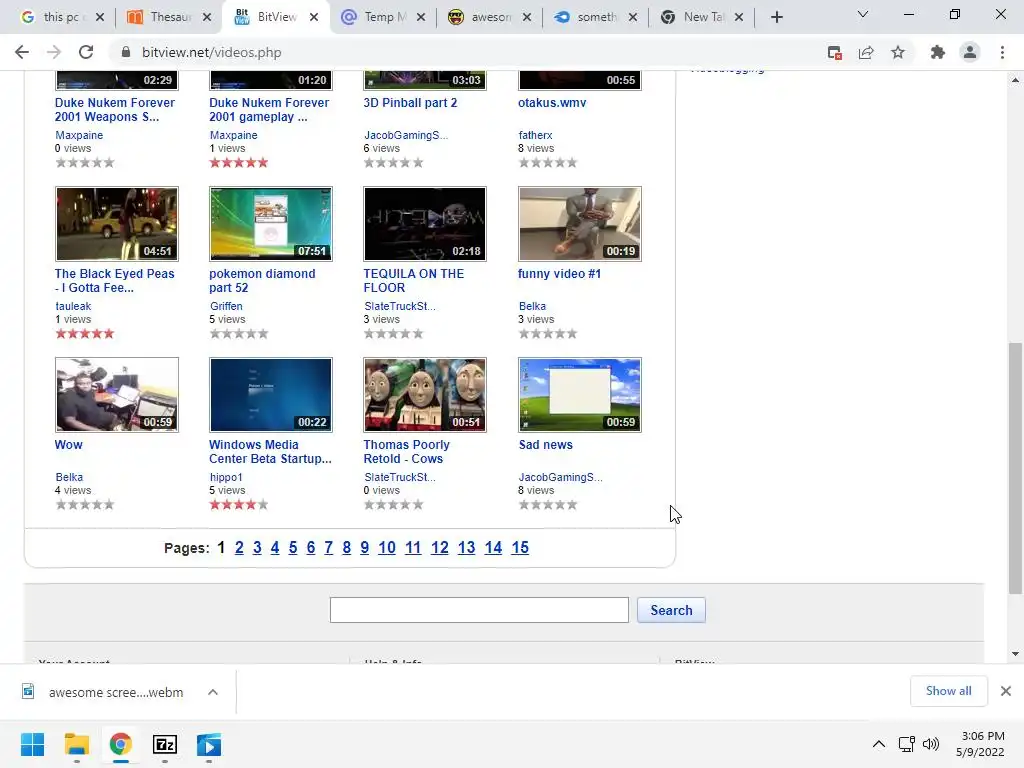Viewport: 1024px width, 768px height.
Task: Click the page vertical scrollbar thumb
Action: tap(1015, 468)
